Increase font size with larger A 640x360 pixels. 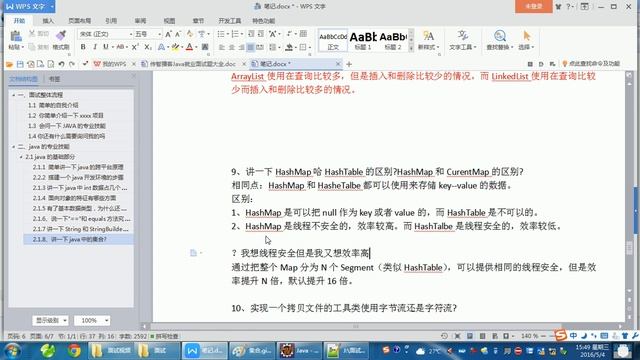pos(168,34)
